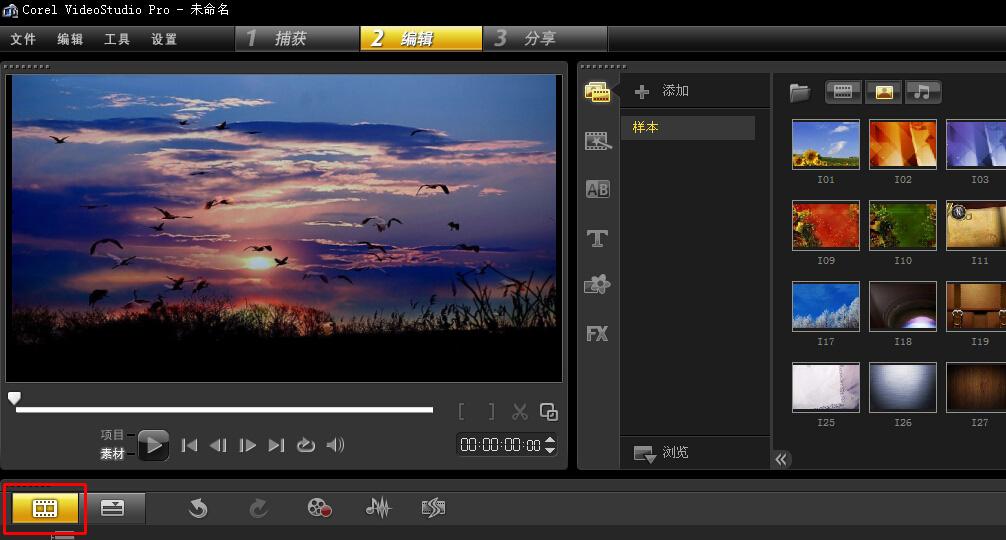Open the Title (T) library

tap(597, 238)
